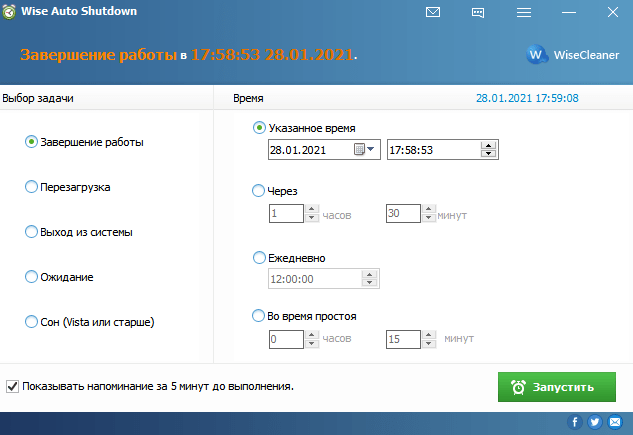Select the Перезагрузка radio option
The height and width of the screenshot is (435, 633).
click(31, 187)
